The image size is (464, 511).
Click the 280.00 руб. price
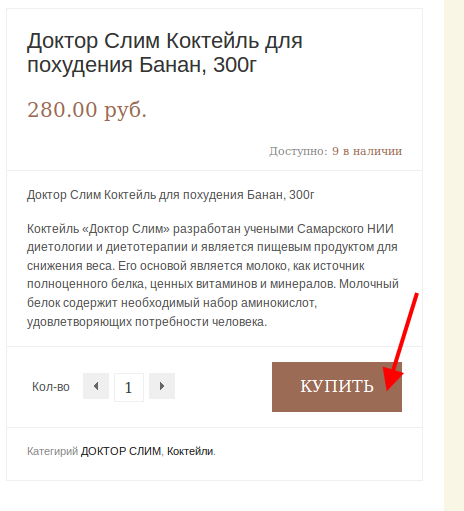coord(87,110)
